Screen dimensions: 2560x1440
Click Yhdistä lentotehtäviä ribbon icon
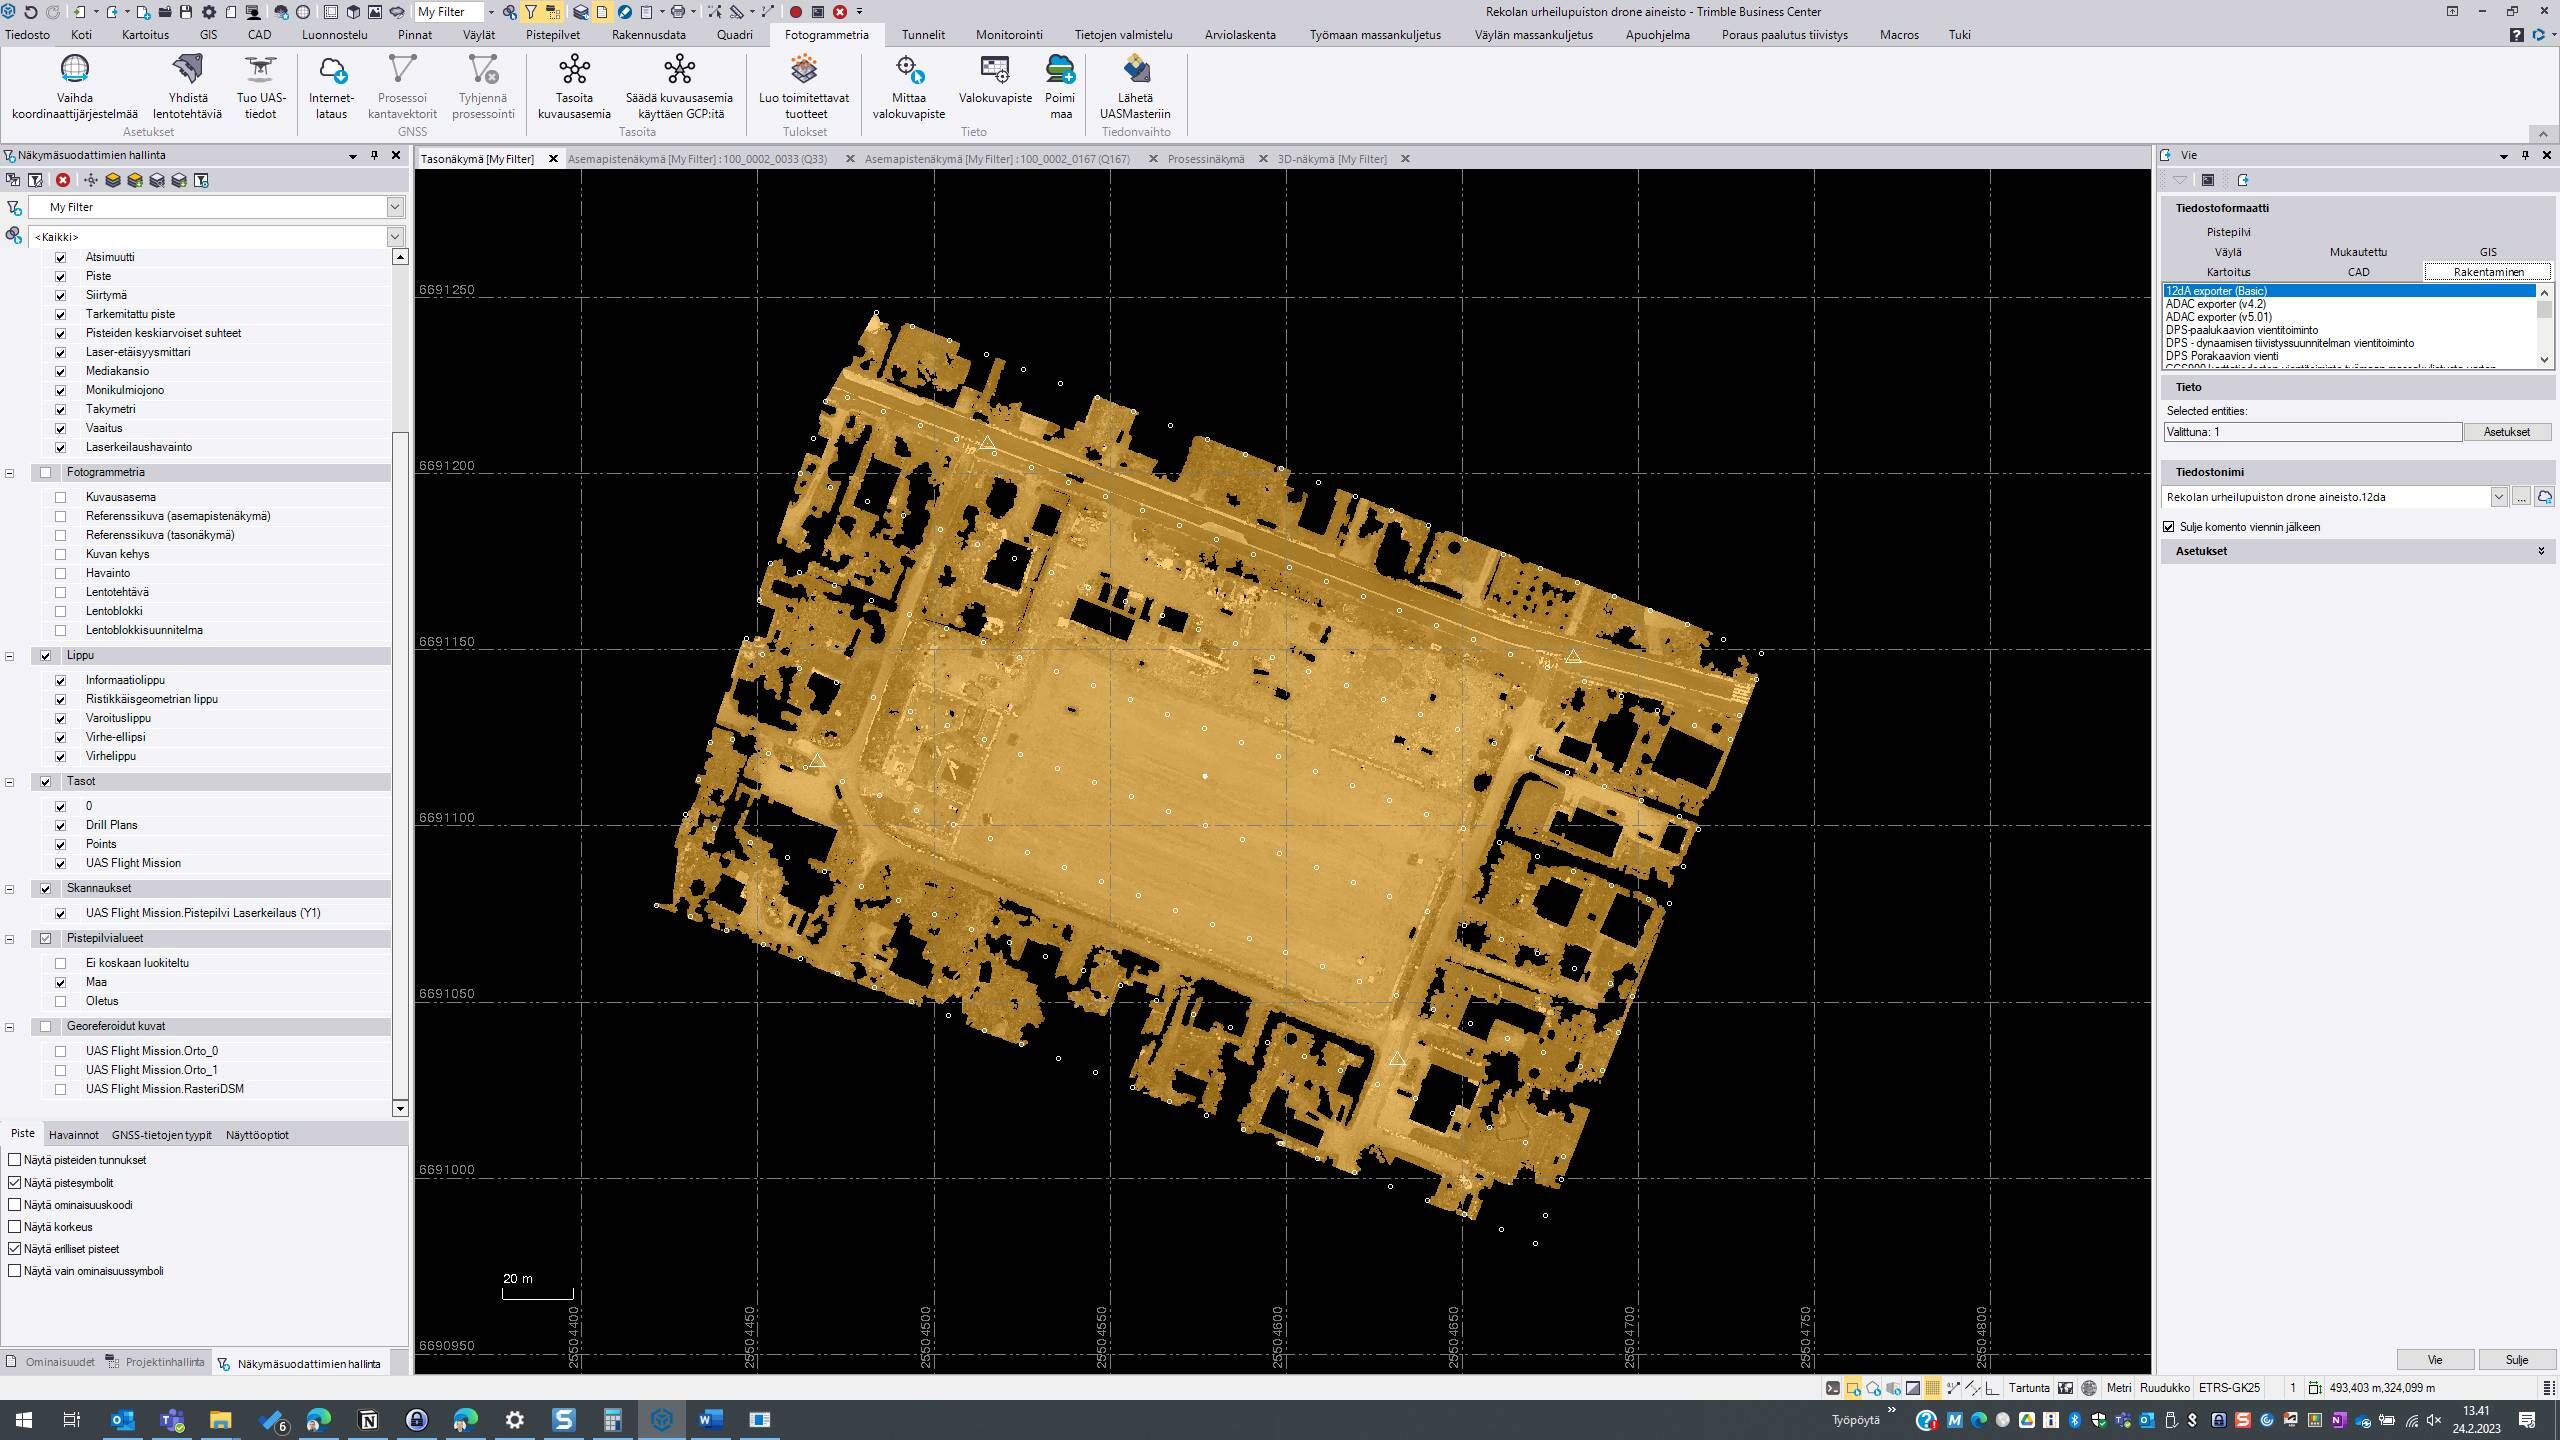click(188, 87)
